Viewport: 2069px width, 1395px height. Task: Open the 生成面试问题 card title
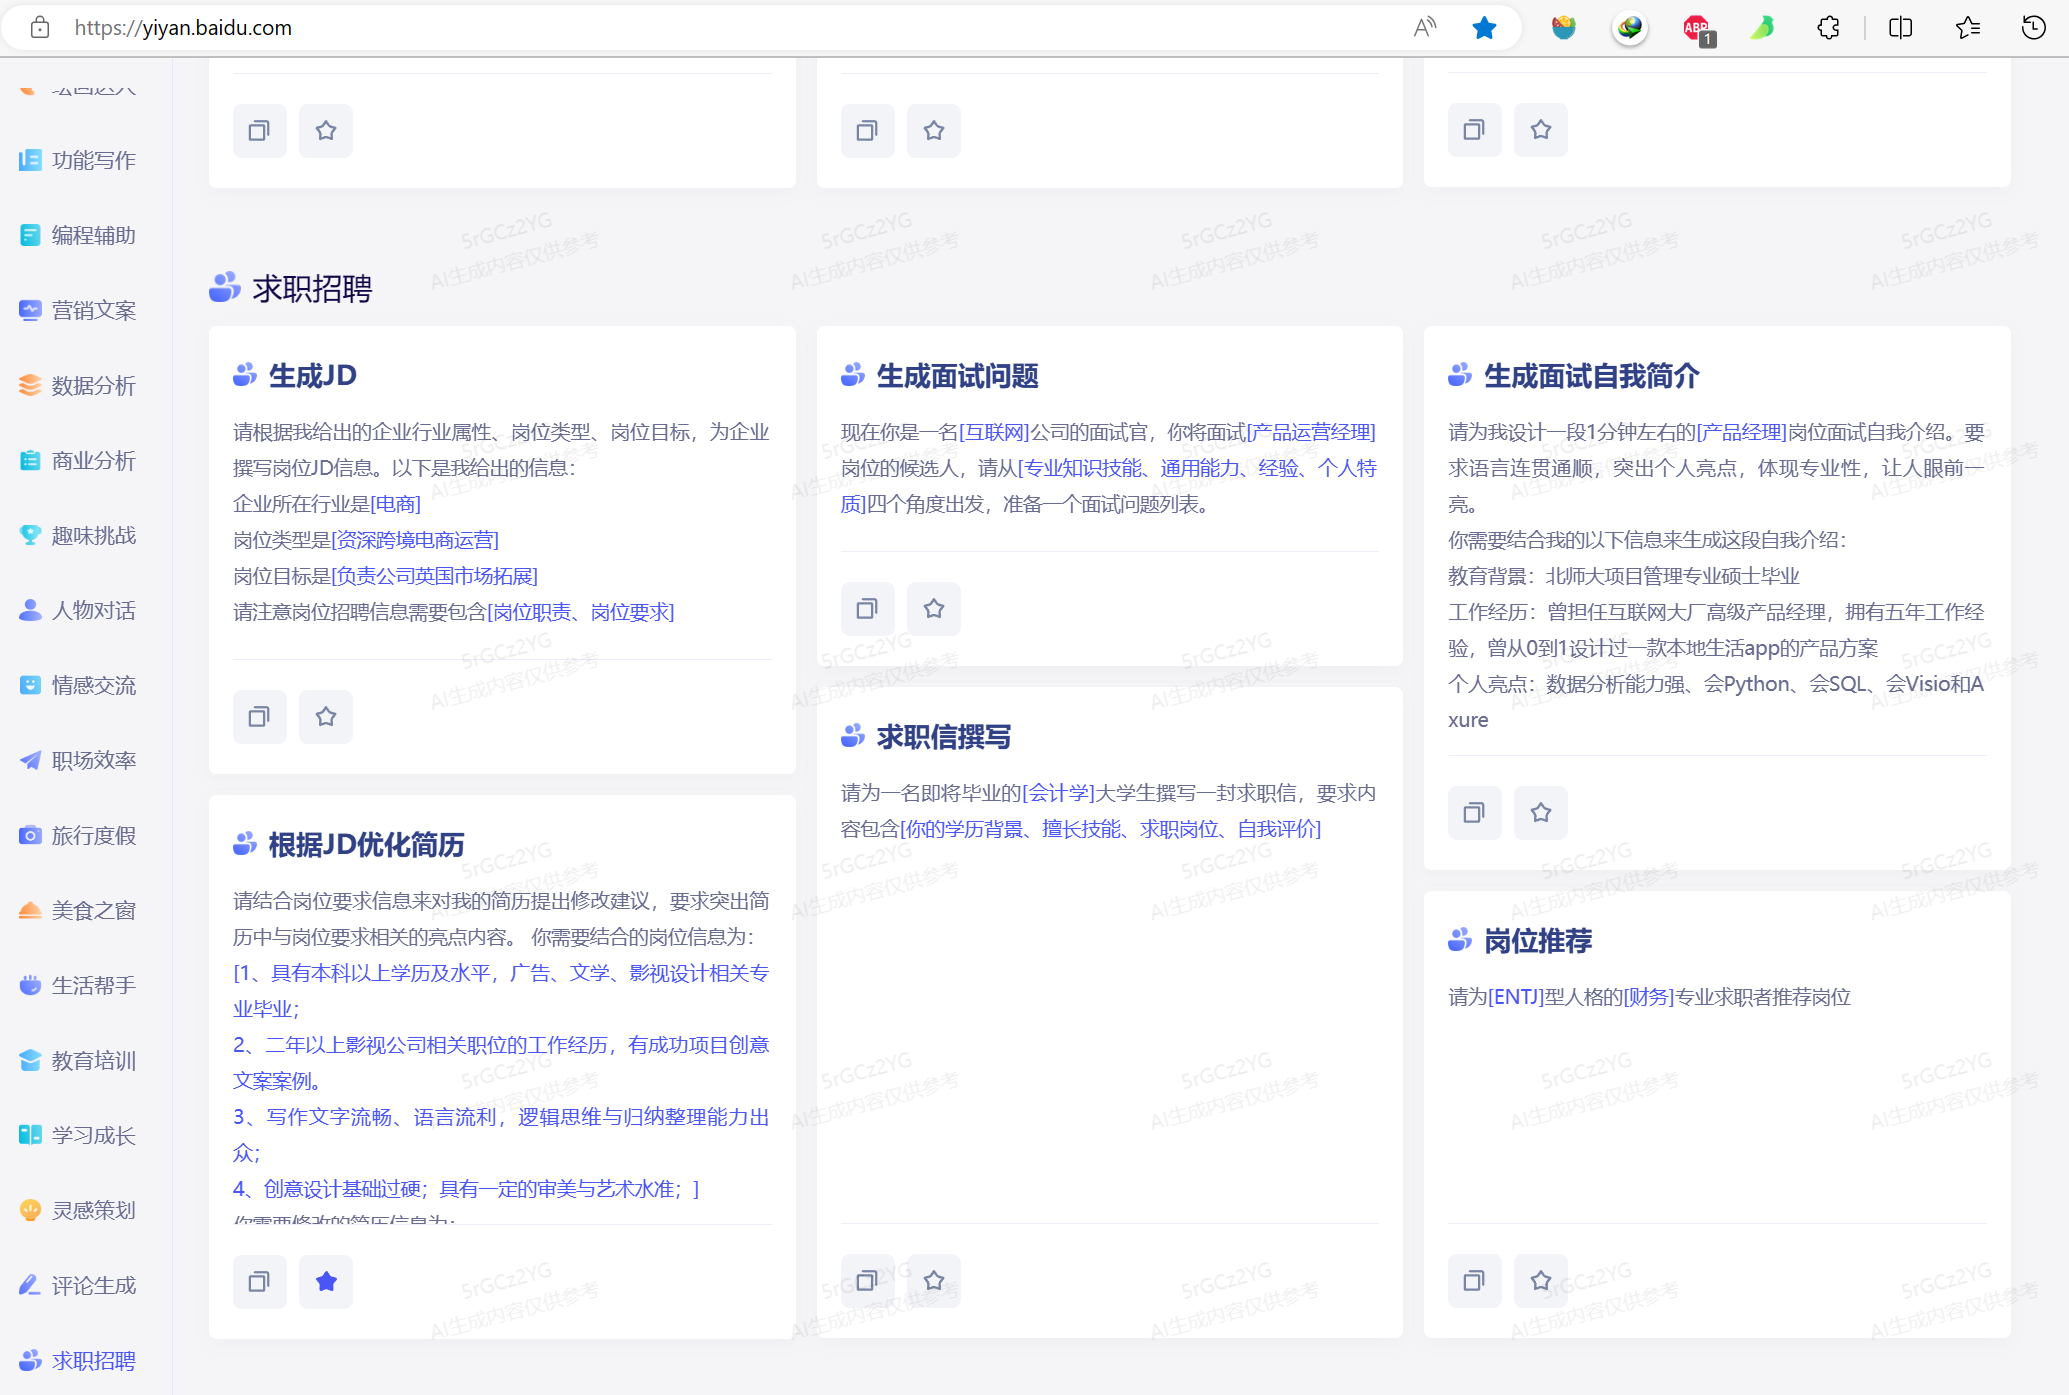pyautogui.click(x=957, y=376)
